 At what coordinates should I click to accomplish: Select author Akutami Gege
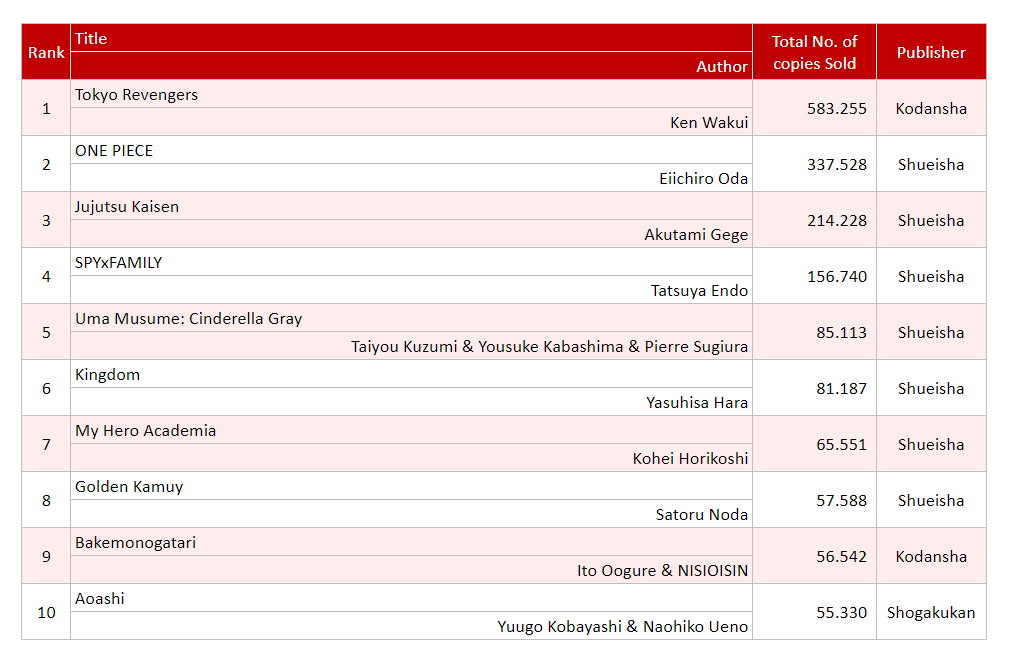[x=411, y=234]
